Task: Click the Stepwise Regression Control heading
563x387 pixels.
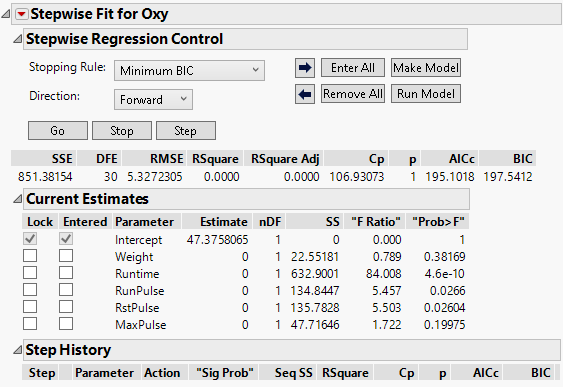Action: tap(124, 39)
